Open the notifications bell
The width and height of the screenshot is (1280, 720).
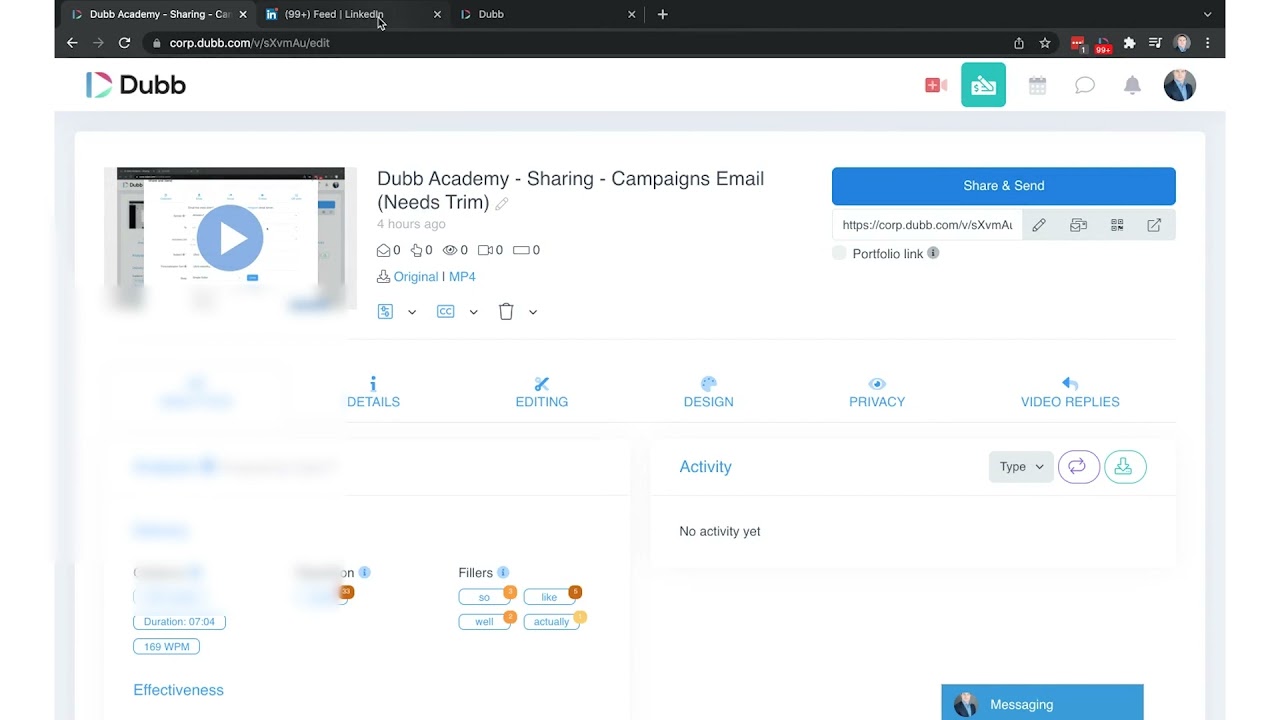tap(1132, 85)
